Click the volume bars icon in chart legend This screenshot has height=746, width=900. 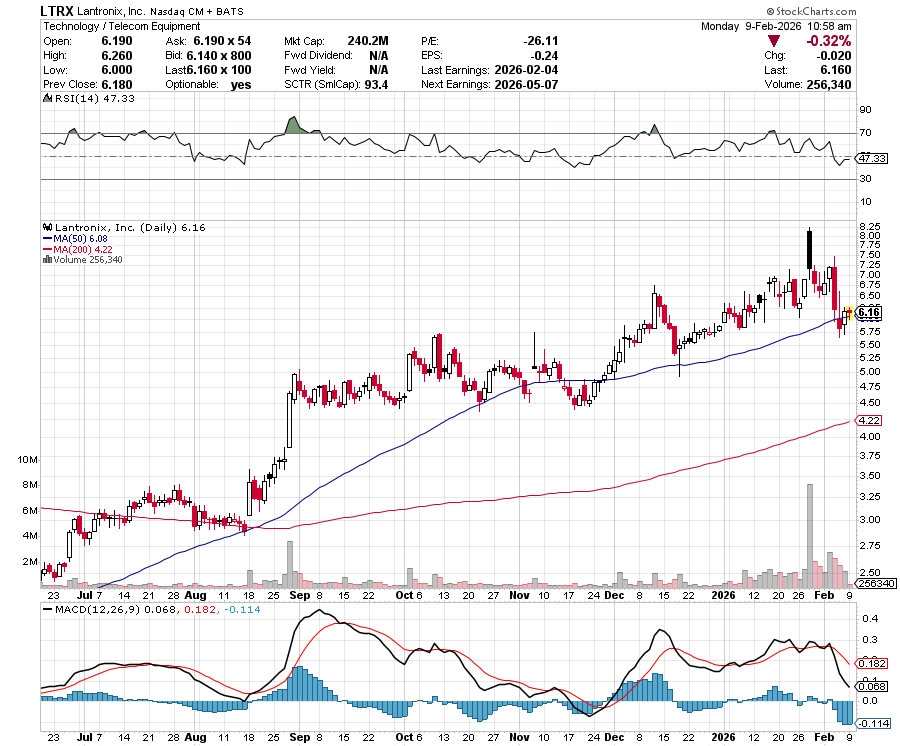coord(48,259)
